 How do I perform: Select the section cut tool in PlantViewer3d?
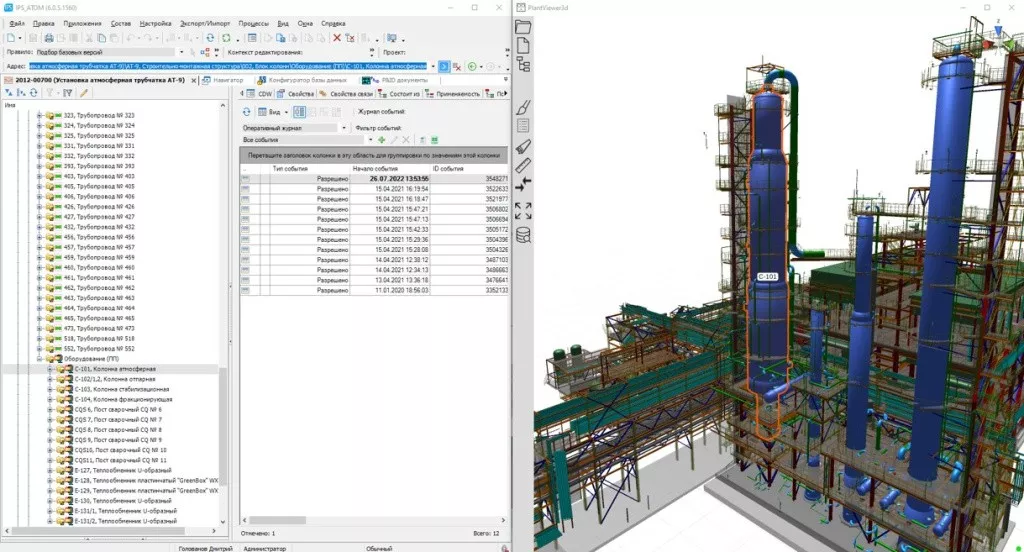(x=523, y=147)
